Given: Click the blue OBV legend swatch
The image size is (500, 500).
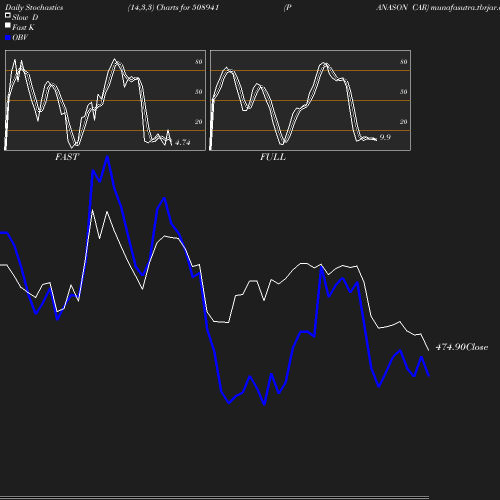Looking at the screenshot, I should click(8, 38).
